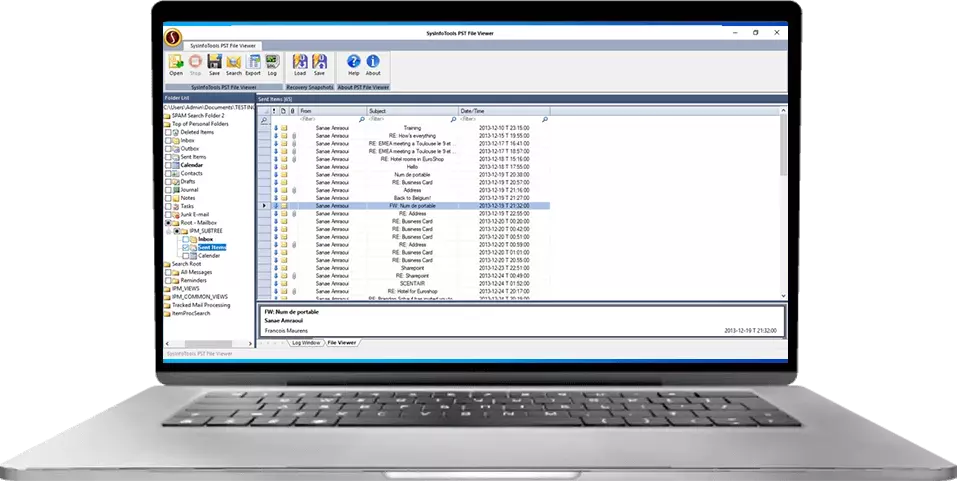This screenshot has width=957, height=481.
Task: Check the Outbox folder checkbox
Action: tap(168, 148)
